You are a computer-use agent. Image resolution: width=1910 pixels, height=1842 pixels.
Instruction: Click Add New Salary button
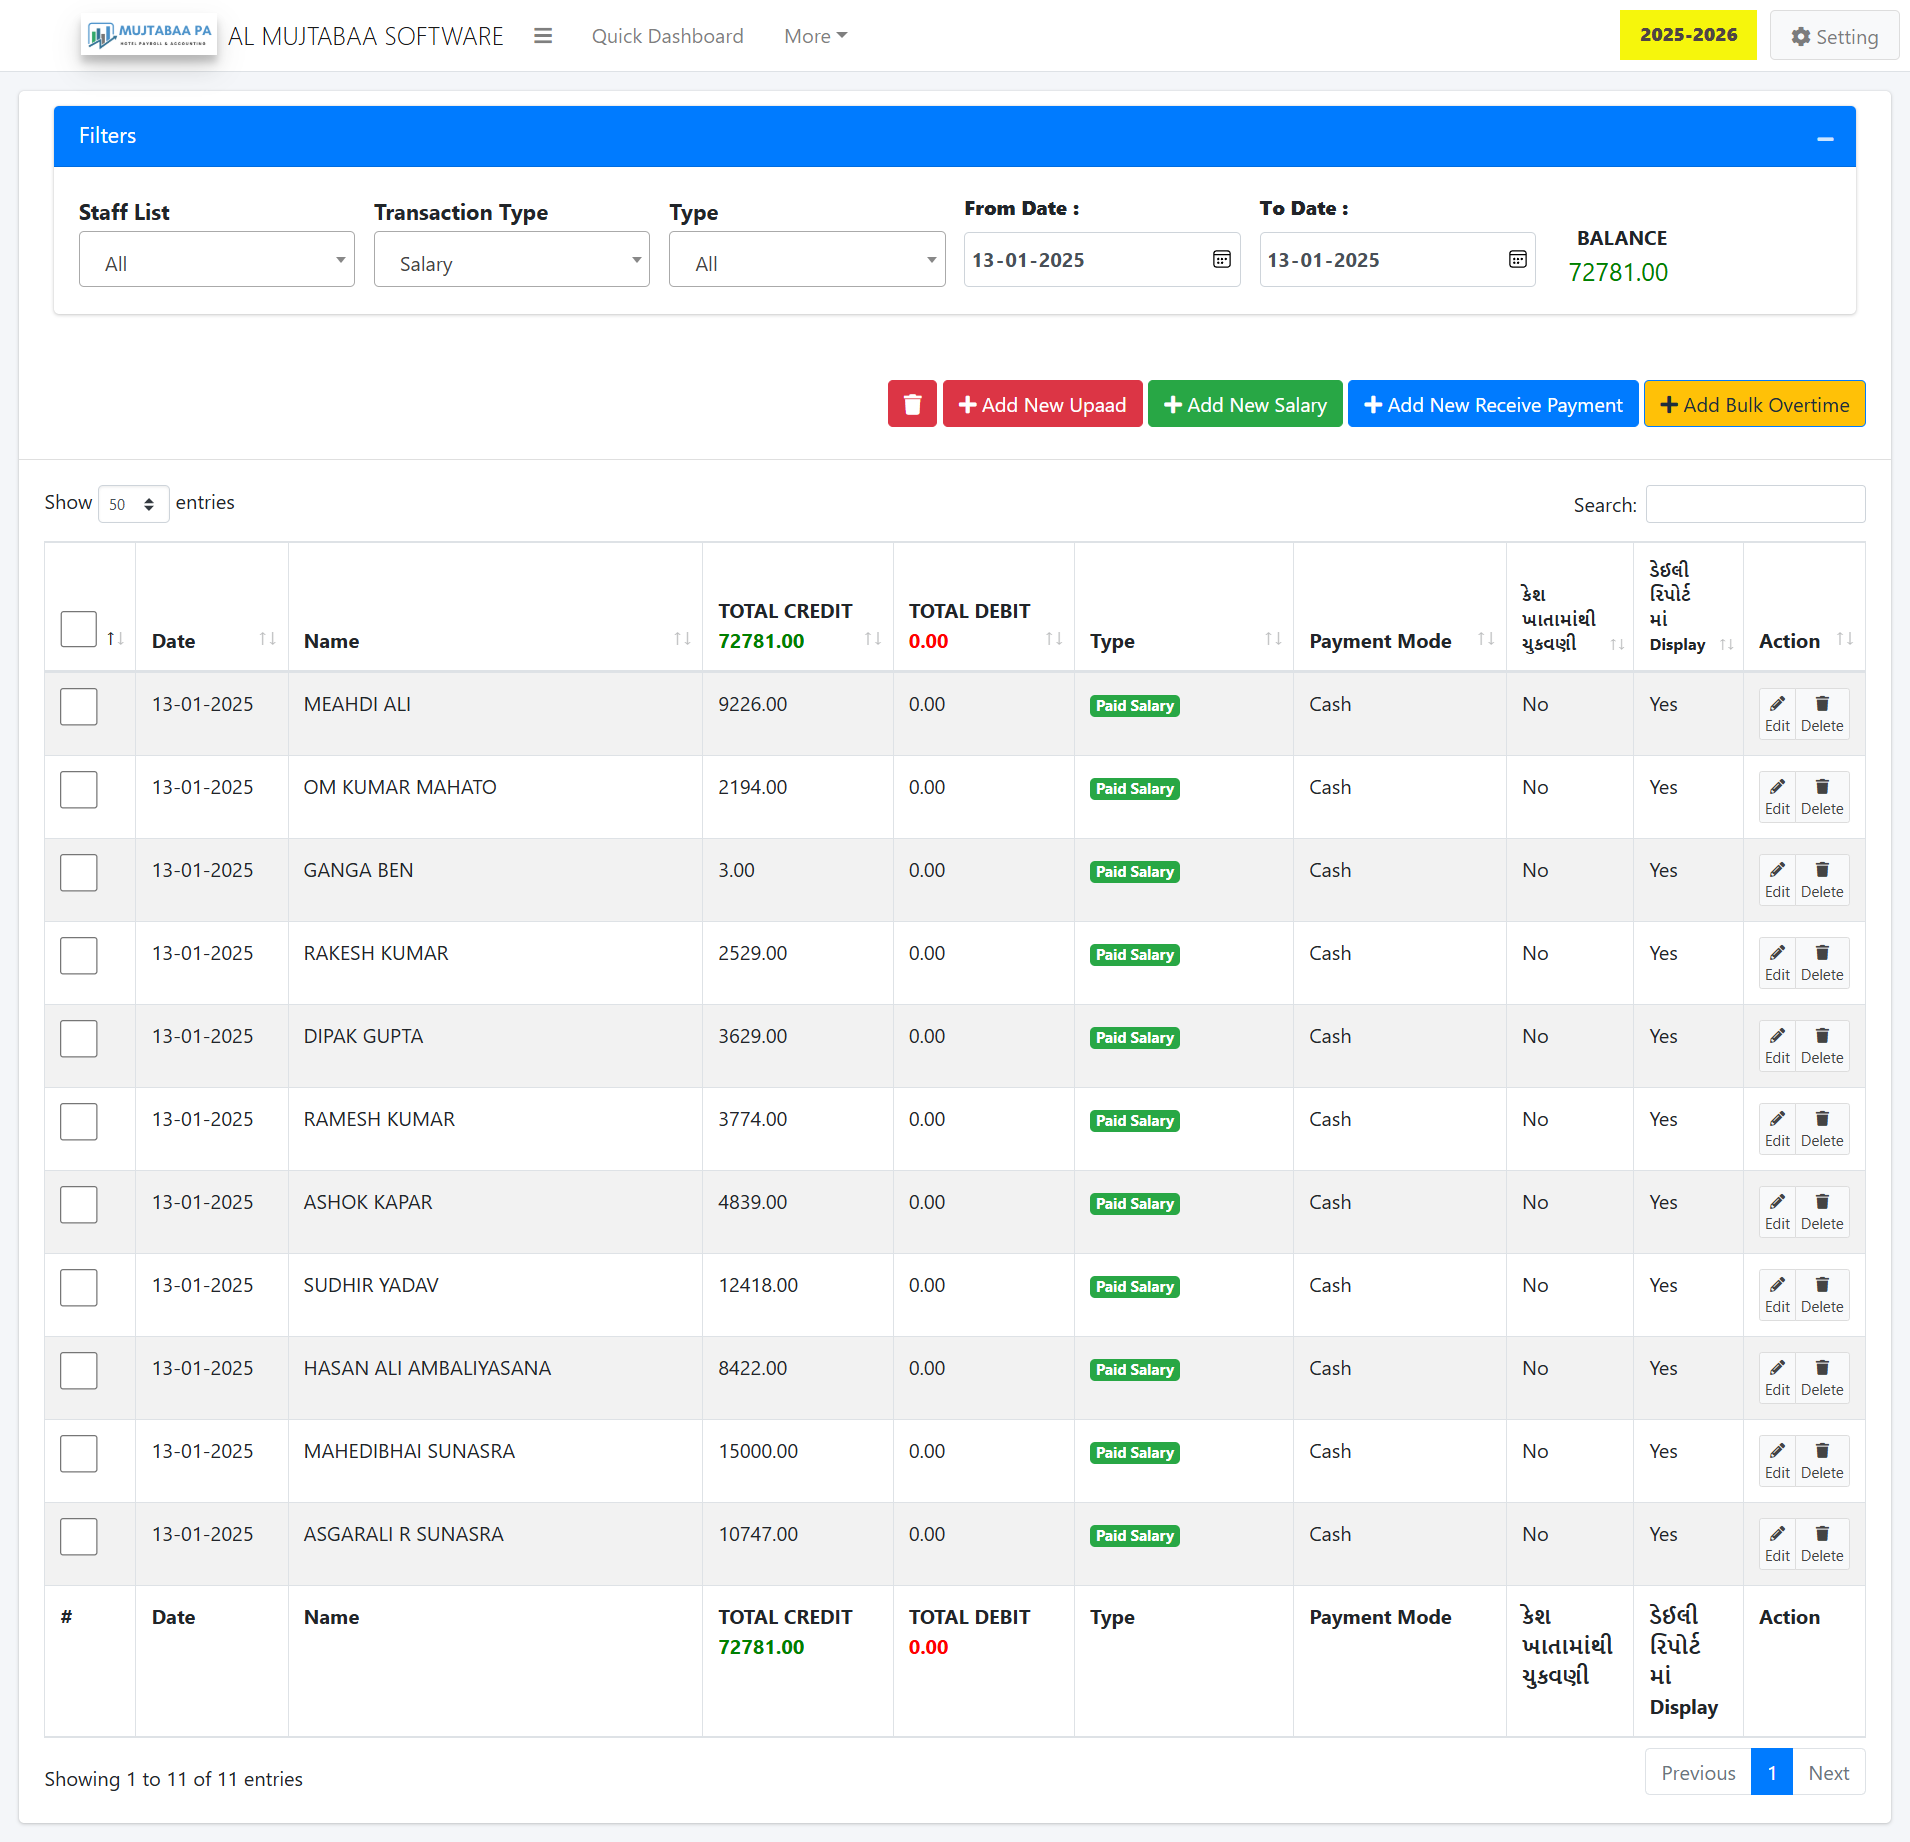click(x=1244, y=404)
